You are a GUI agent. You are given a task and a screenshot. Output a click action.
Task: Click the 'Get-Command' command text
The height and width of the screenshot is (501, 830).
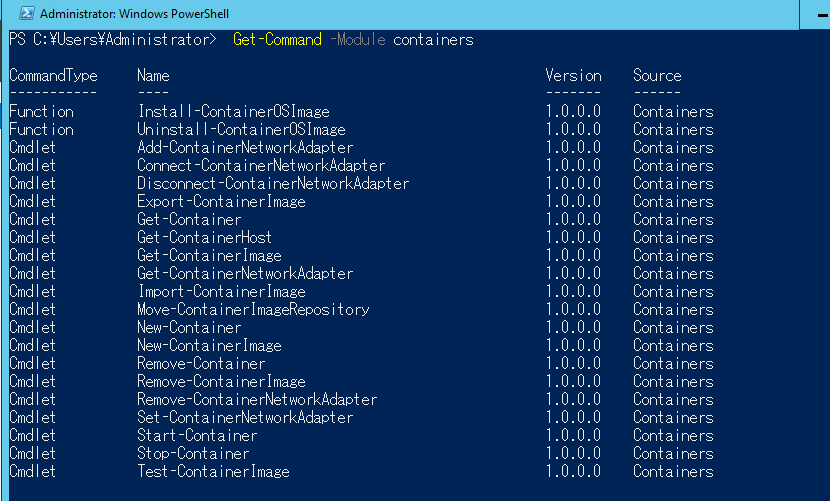(277, 40)
